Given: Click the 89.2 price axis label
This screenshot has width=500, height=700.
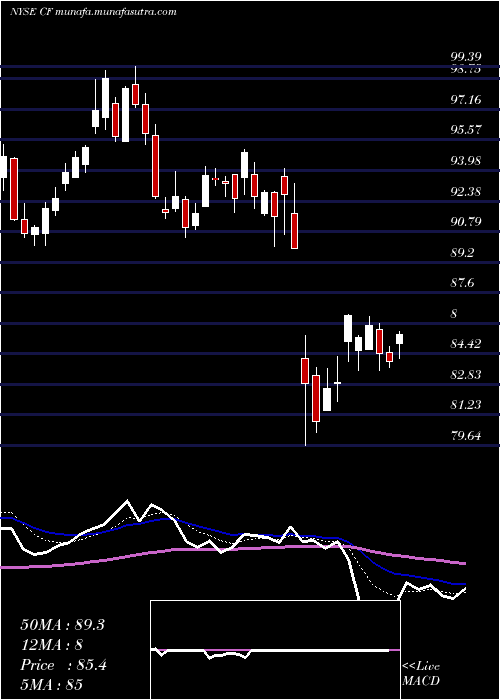Looking at the screenshot, I should pyautogui.click(x=462, y=253).
